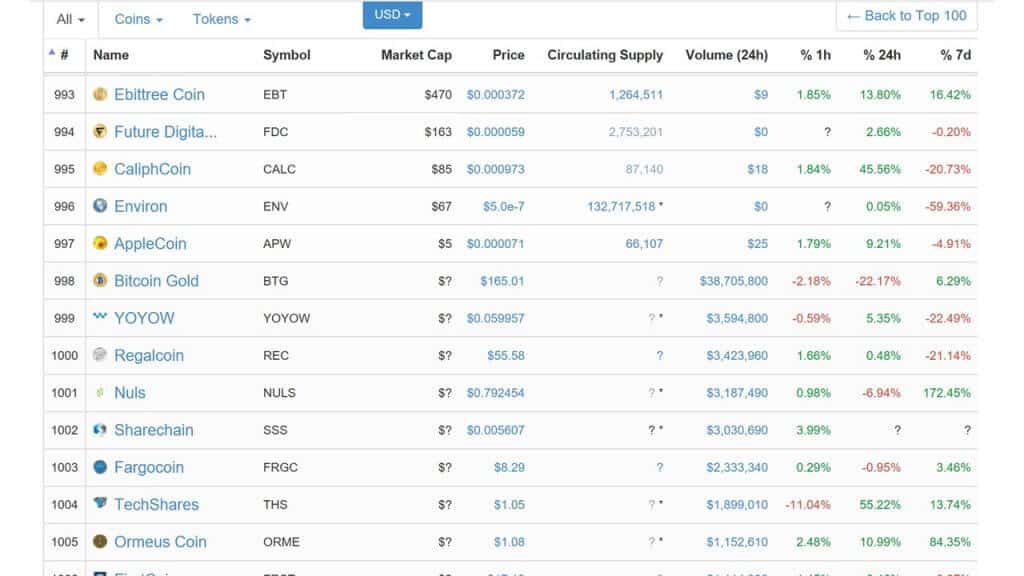
Task: Click the YOYOW logo icon
Action: pyautogui.click(x=100, y=317)
